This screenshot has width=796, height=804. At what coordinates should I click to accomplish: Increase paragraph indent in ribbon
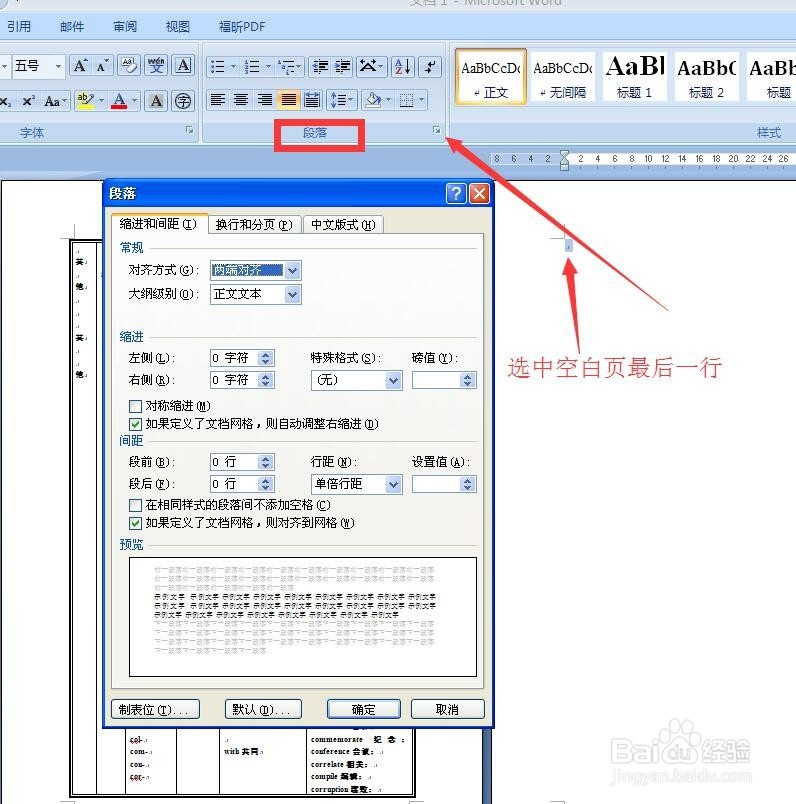[x=342, y=67]
